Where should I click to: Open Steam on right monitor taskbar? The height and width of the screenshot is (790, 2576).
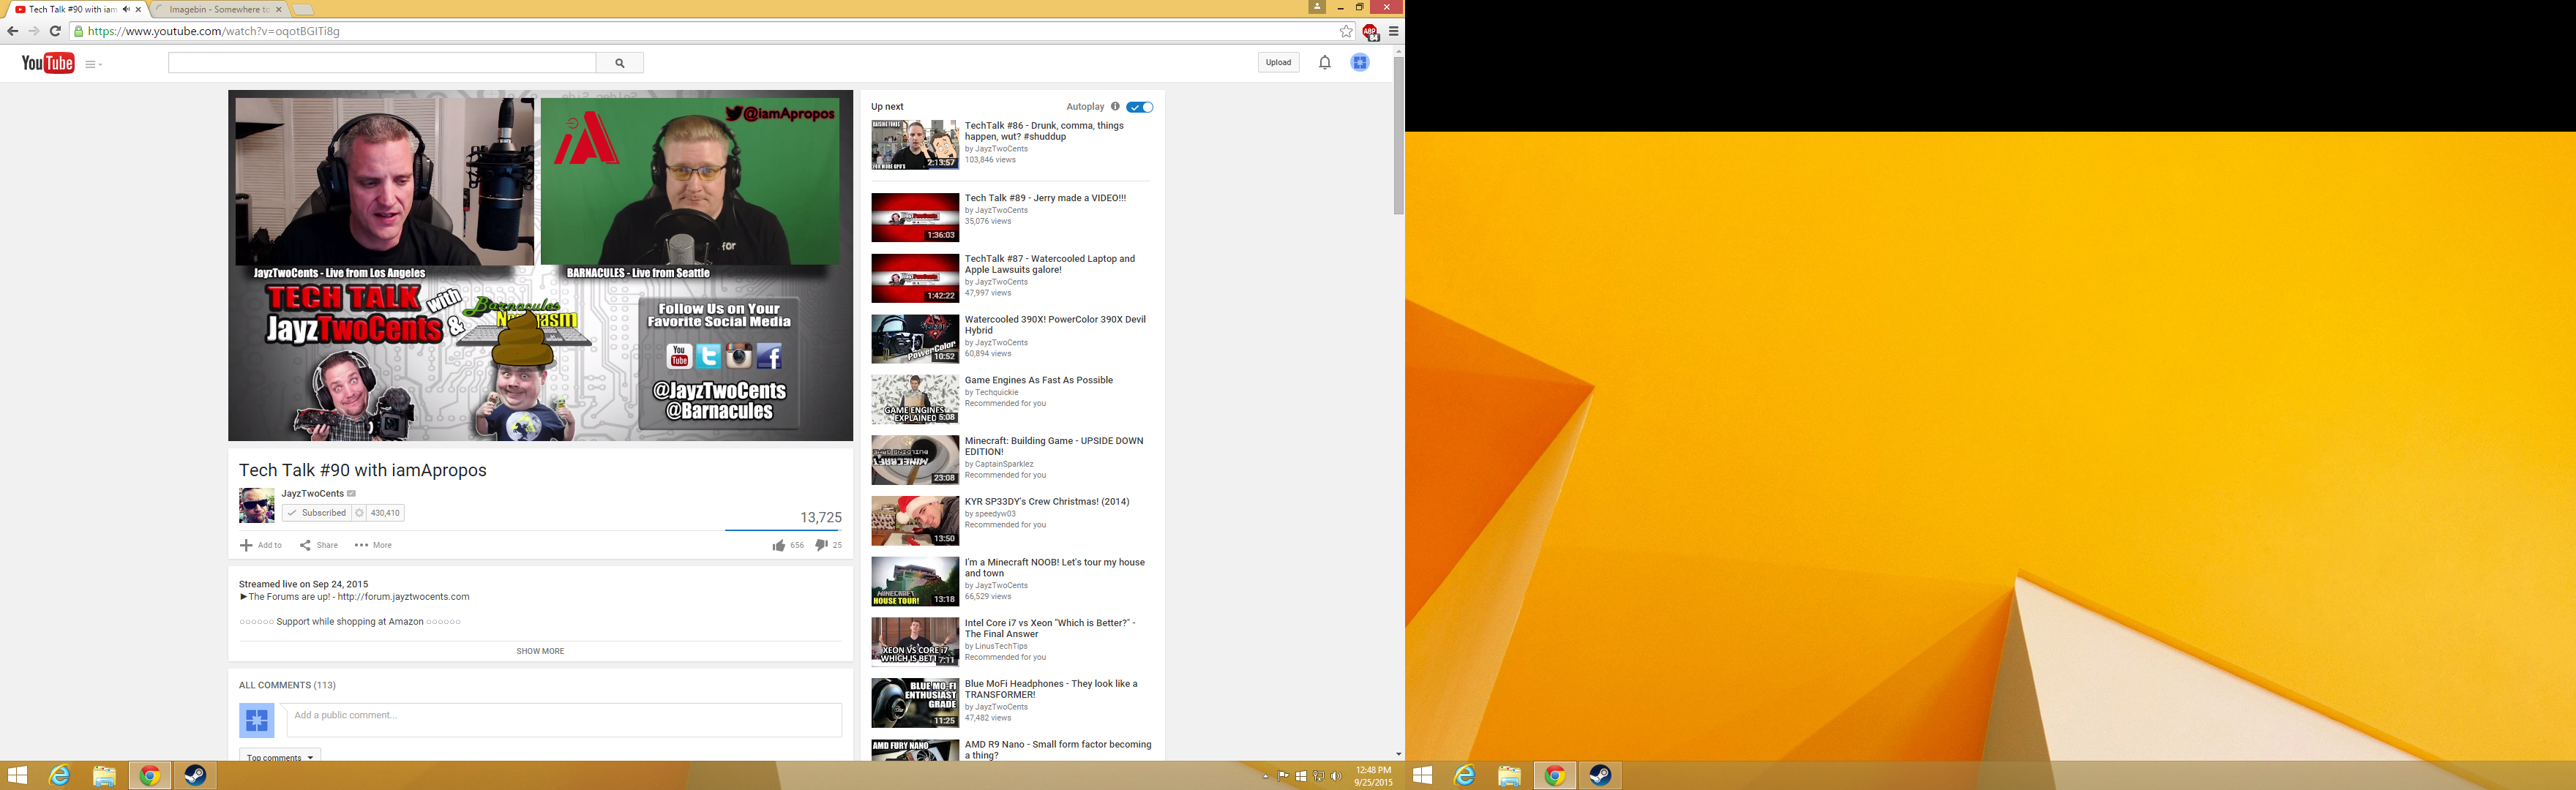1600,775
